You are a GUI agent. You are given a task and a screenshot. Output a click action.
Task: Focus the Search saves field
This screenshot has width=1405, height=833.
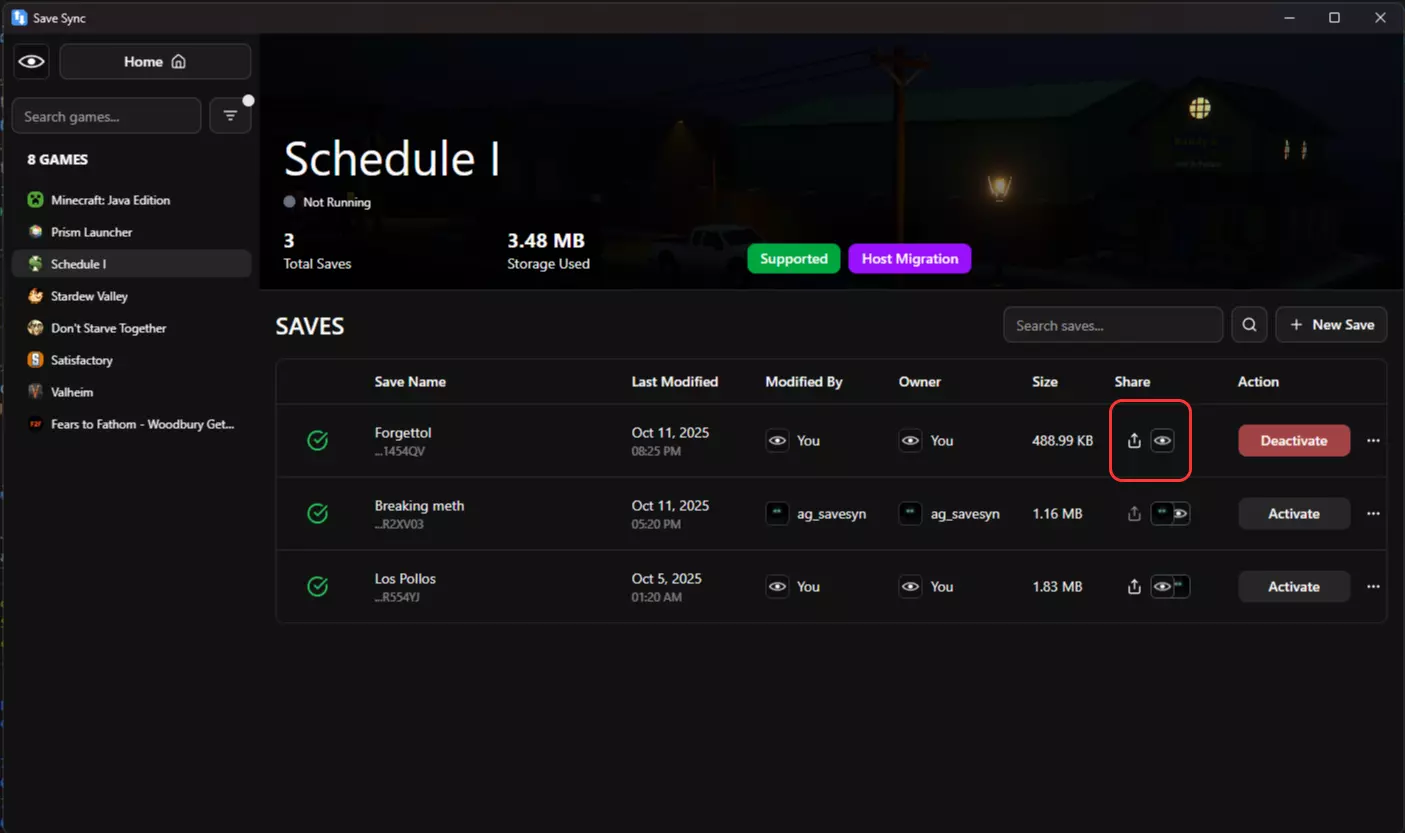coord(1113,325)
